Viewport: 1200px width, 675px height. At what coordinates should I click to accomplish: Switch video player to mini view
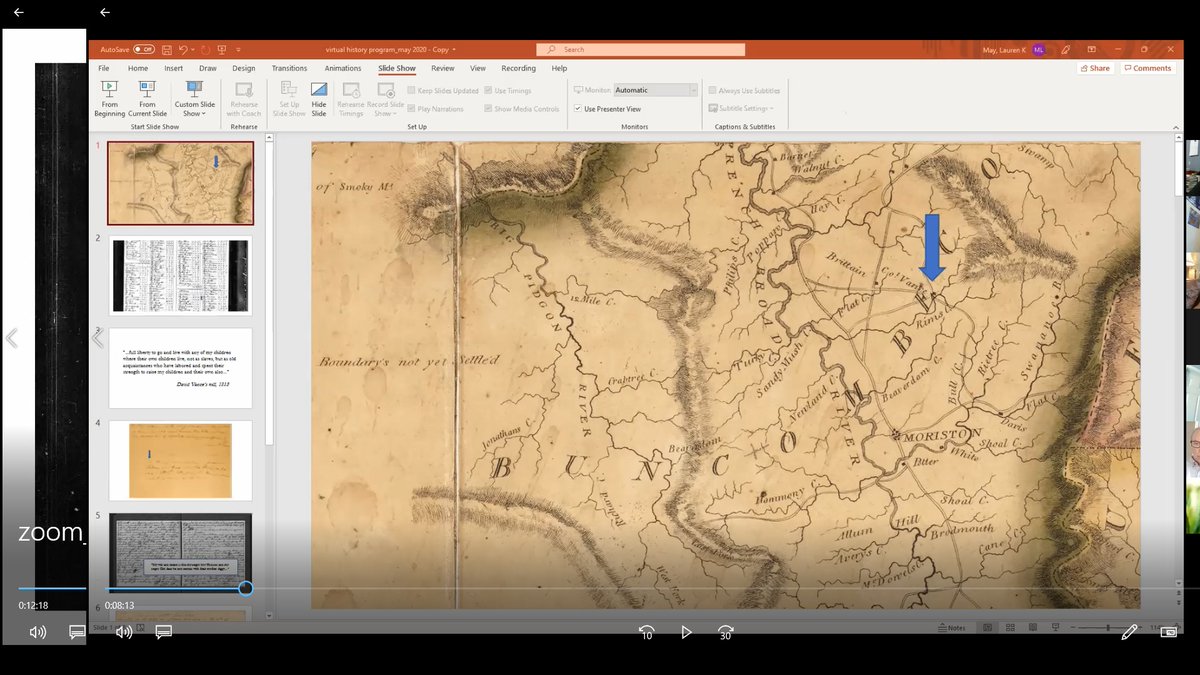tap(1167, 632)
